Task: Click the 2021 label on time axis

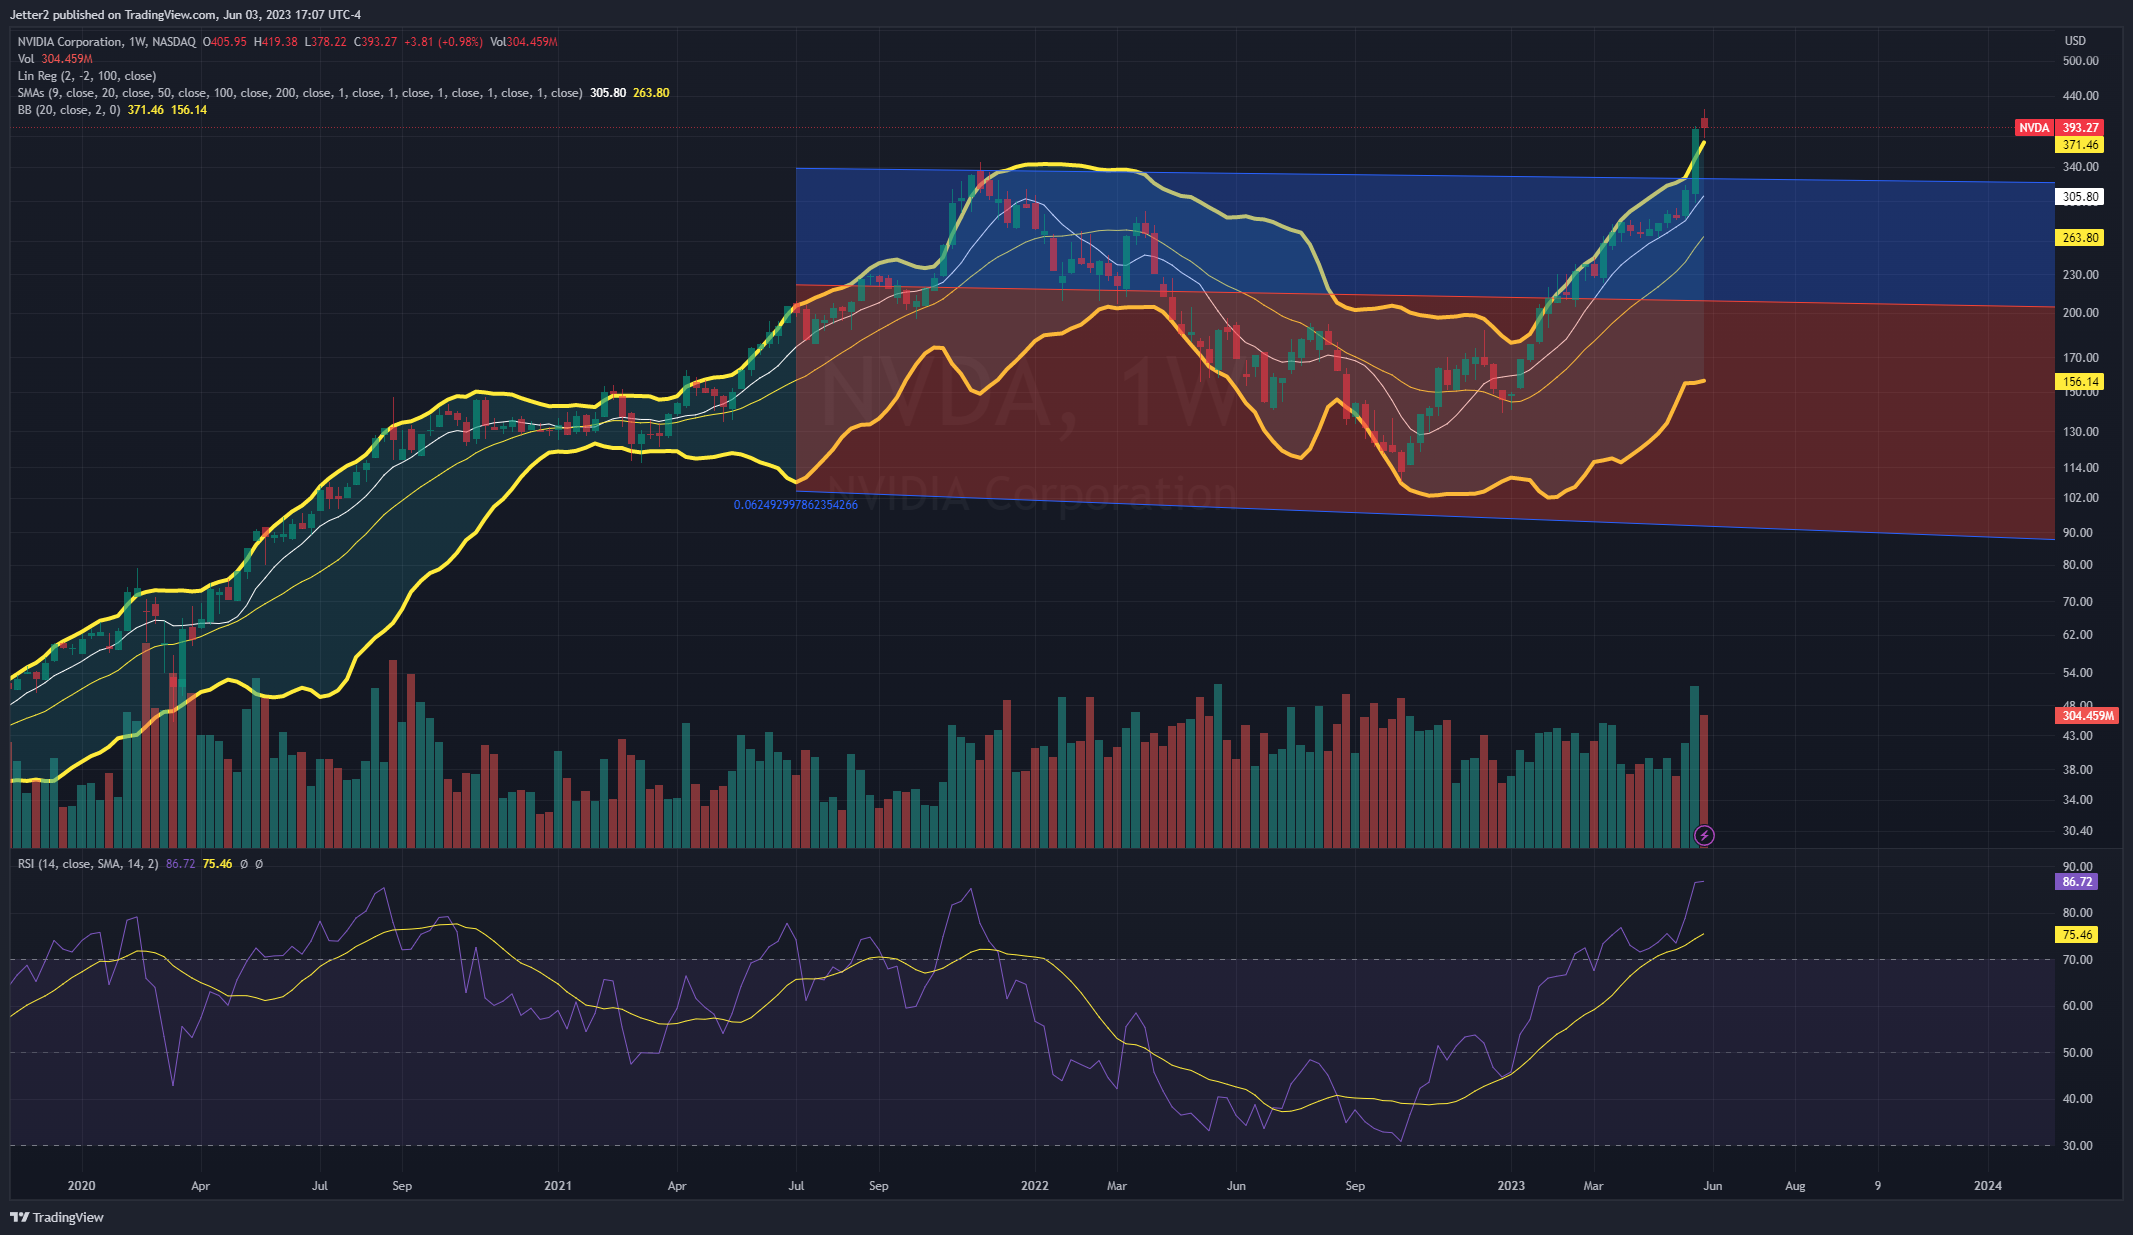Action: [558, 1186]
